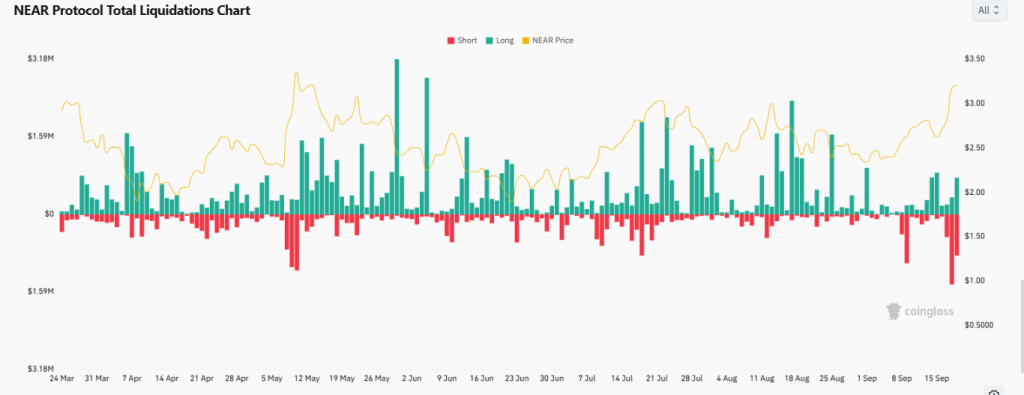The height and width of the screenshot is (395, 1024).
Task: Click the $3.18M top axis label
Action: click(x=40, y=59)
